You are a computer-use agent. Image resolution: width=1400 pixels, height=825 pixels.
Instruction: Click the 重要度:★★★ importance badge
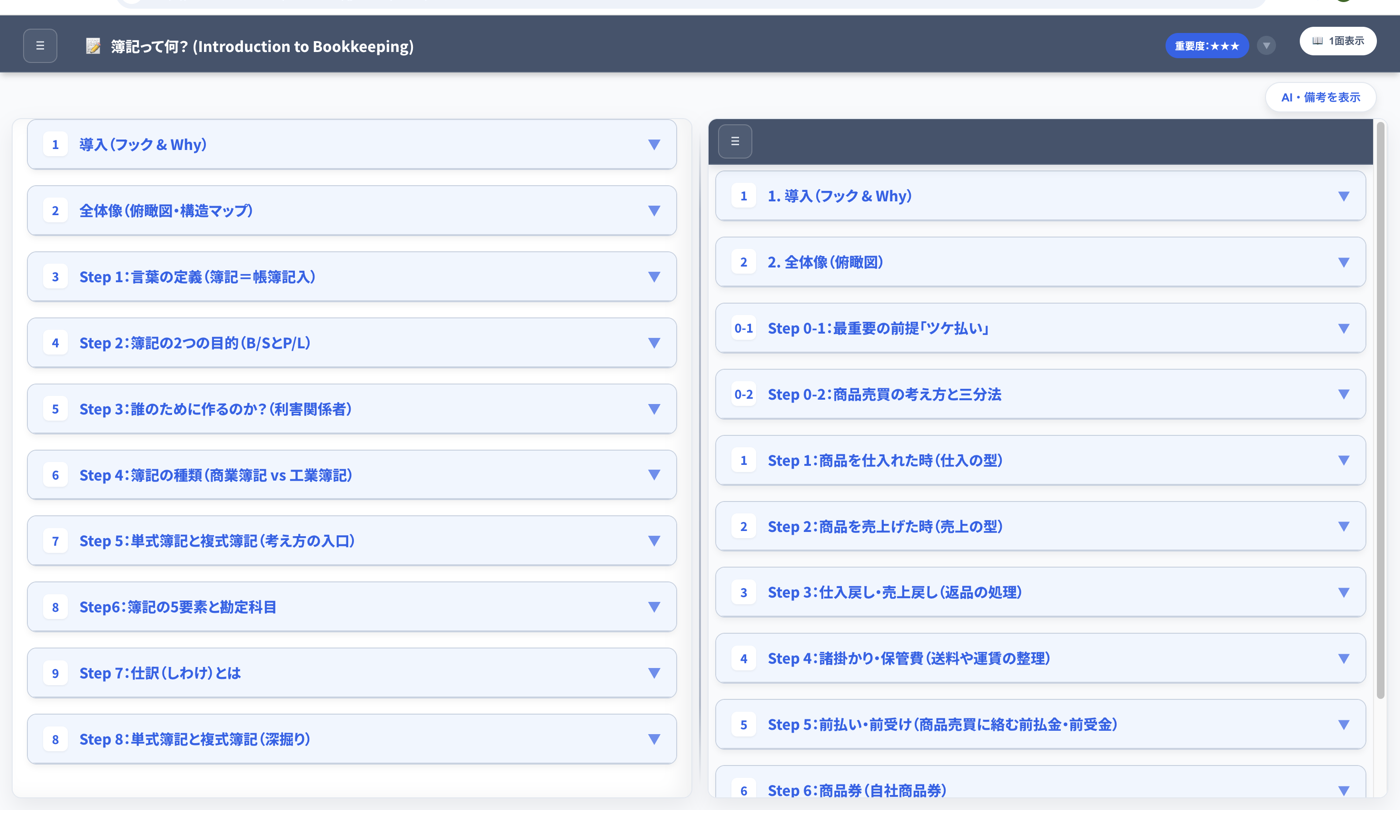1207,46
